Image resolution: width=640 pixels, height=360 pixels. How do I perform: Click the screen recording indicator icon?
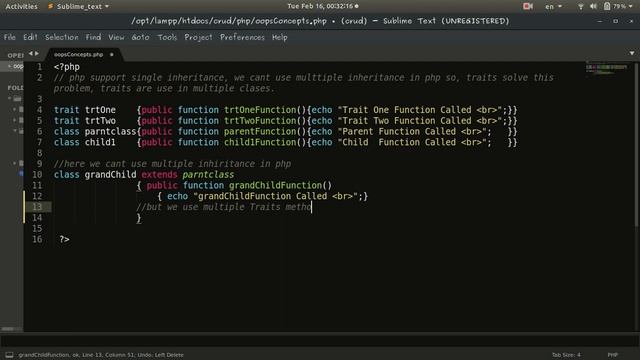tap(528, 6)
